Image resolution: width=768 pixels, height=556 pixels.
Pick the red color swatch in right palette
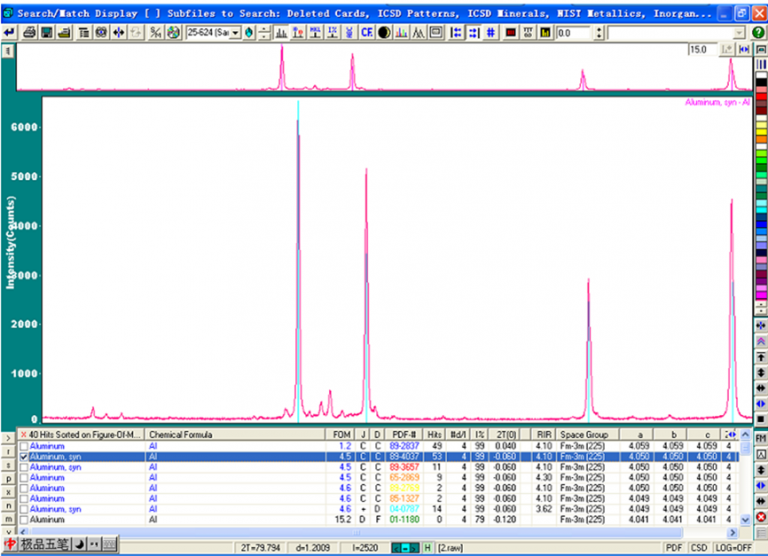tap(761, 97)
